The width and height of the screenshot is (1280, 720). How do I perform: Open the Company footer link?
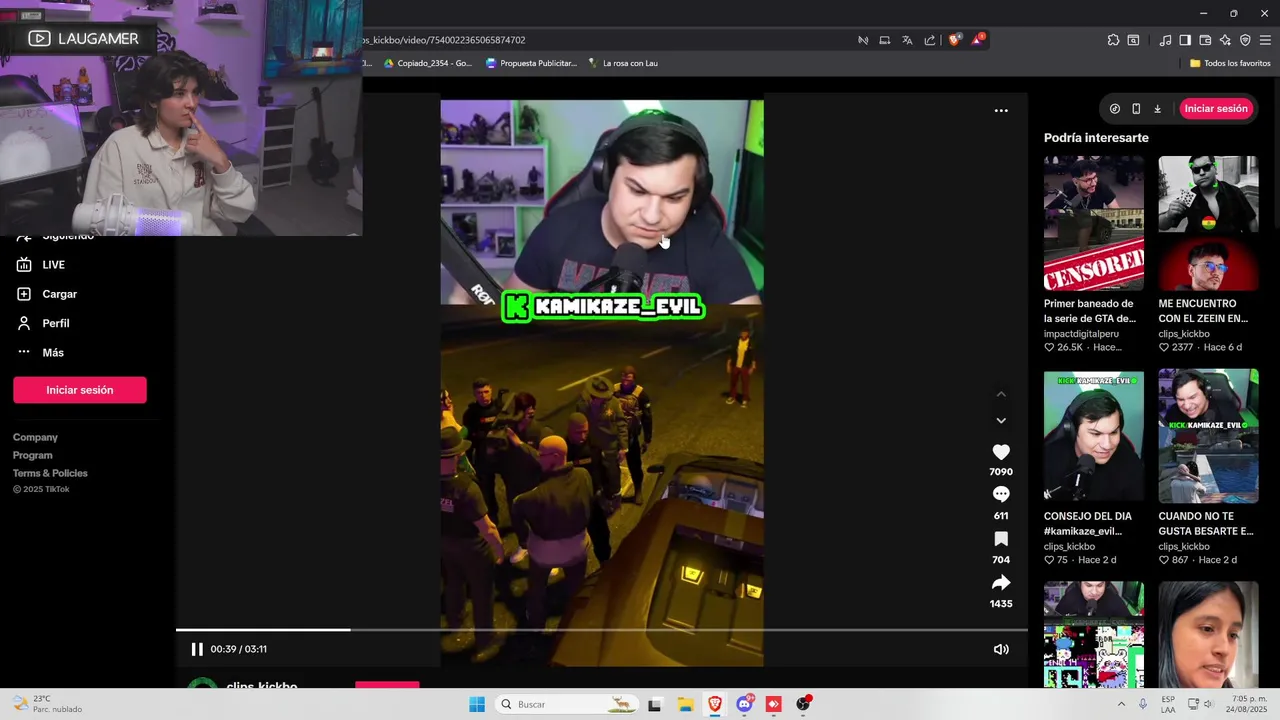[x=35, y=437]
